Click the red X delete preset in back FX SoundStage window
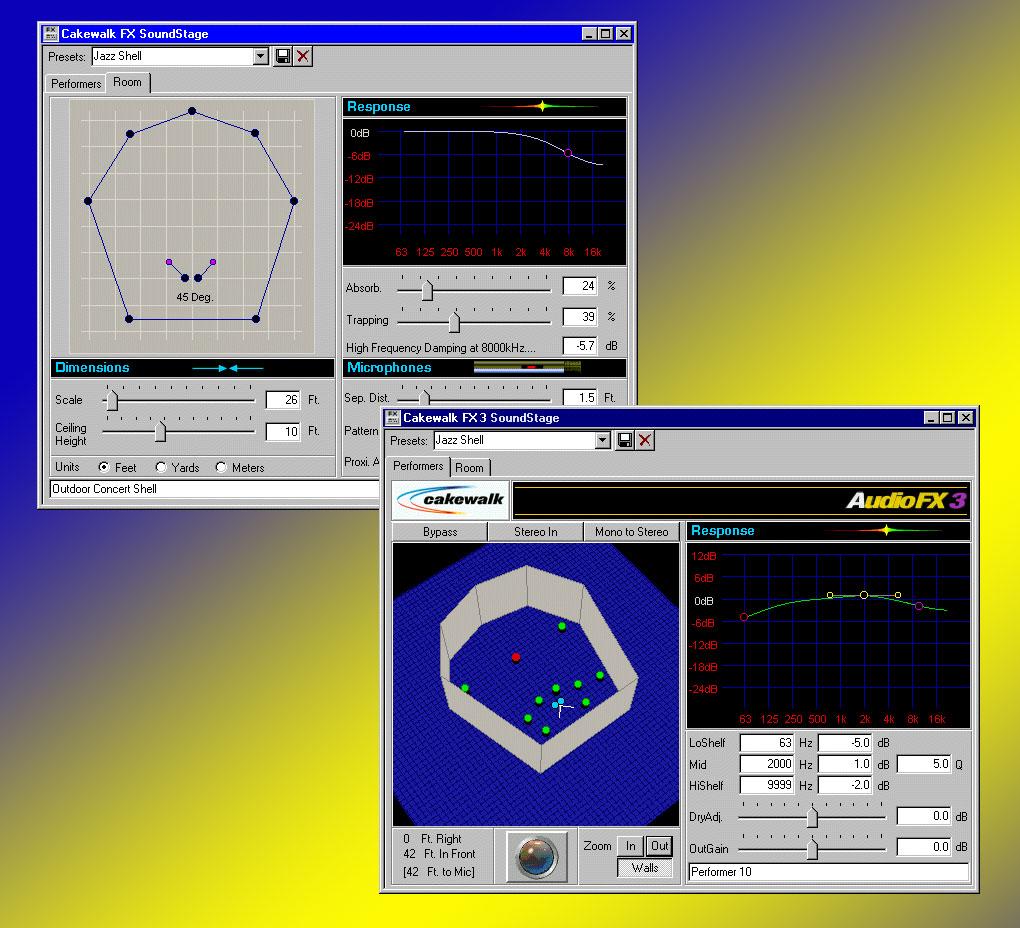The image size is (1020, 928). [303, 57]
